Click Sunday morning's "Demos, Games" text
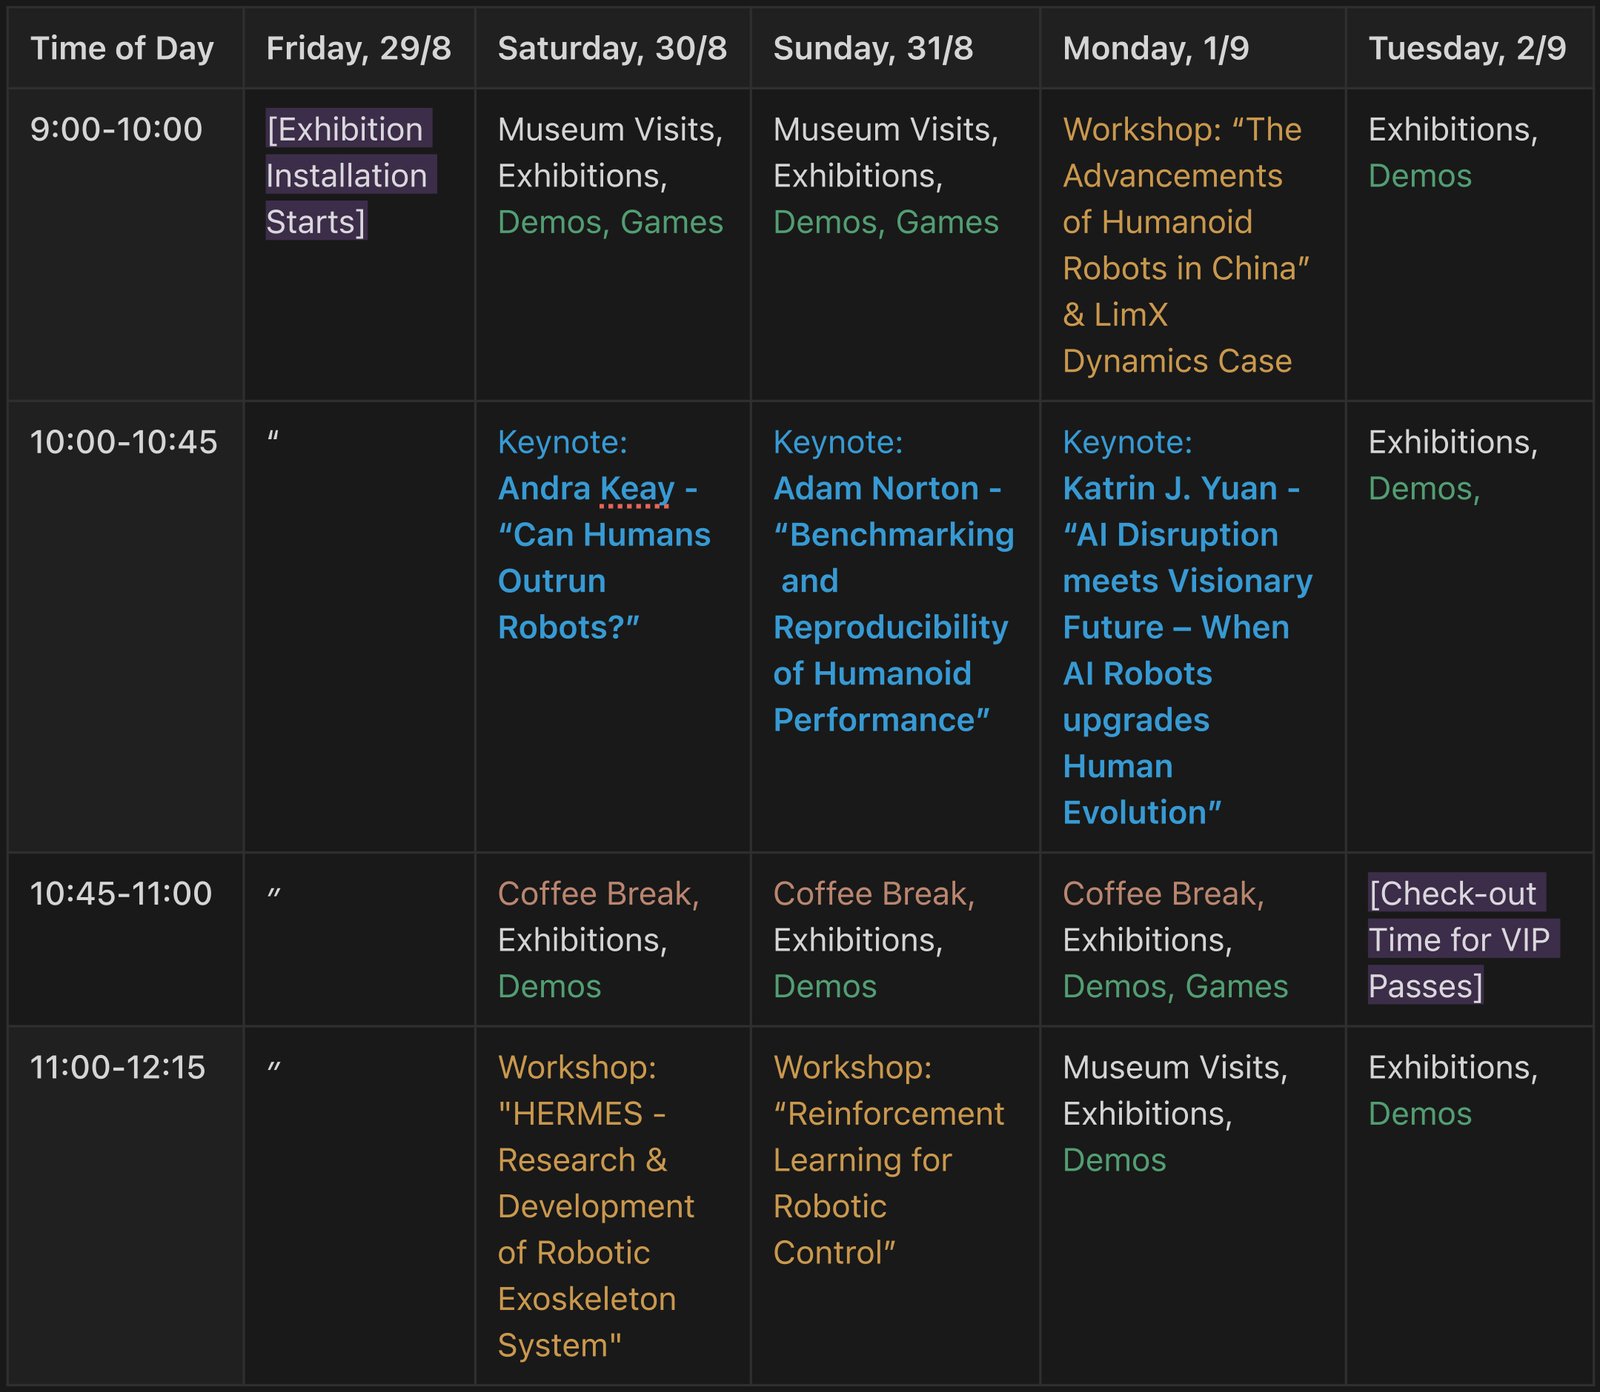1600x1392 pixels. 885,222
